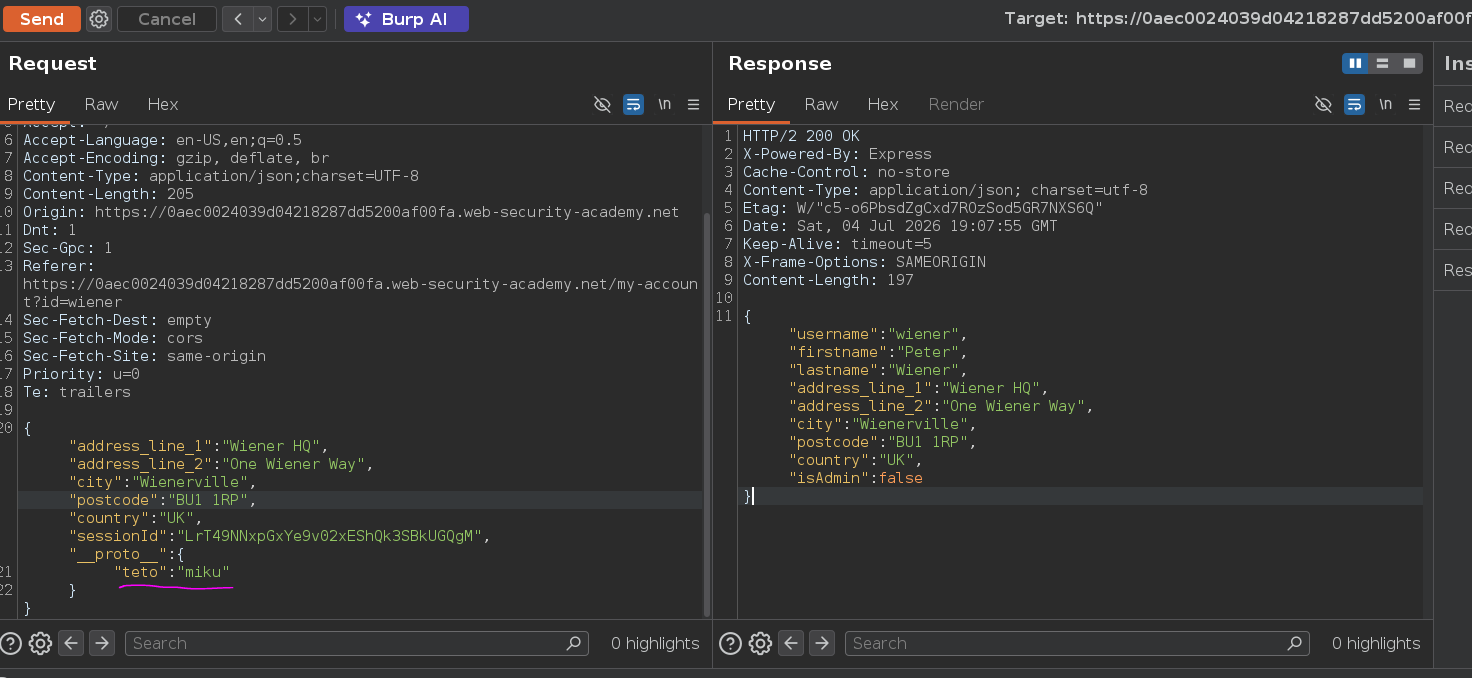Click magnifier icon in Request search
The height and width of the screenshot is (678, 1472).
[x=574, y=643]
